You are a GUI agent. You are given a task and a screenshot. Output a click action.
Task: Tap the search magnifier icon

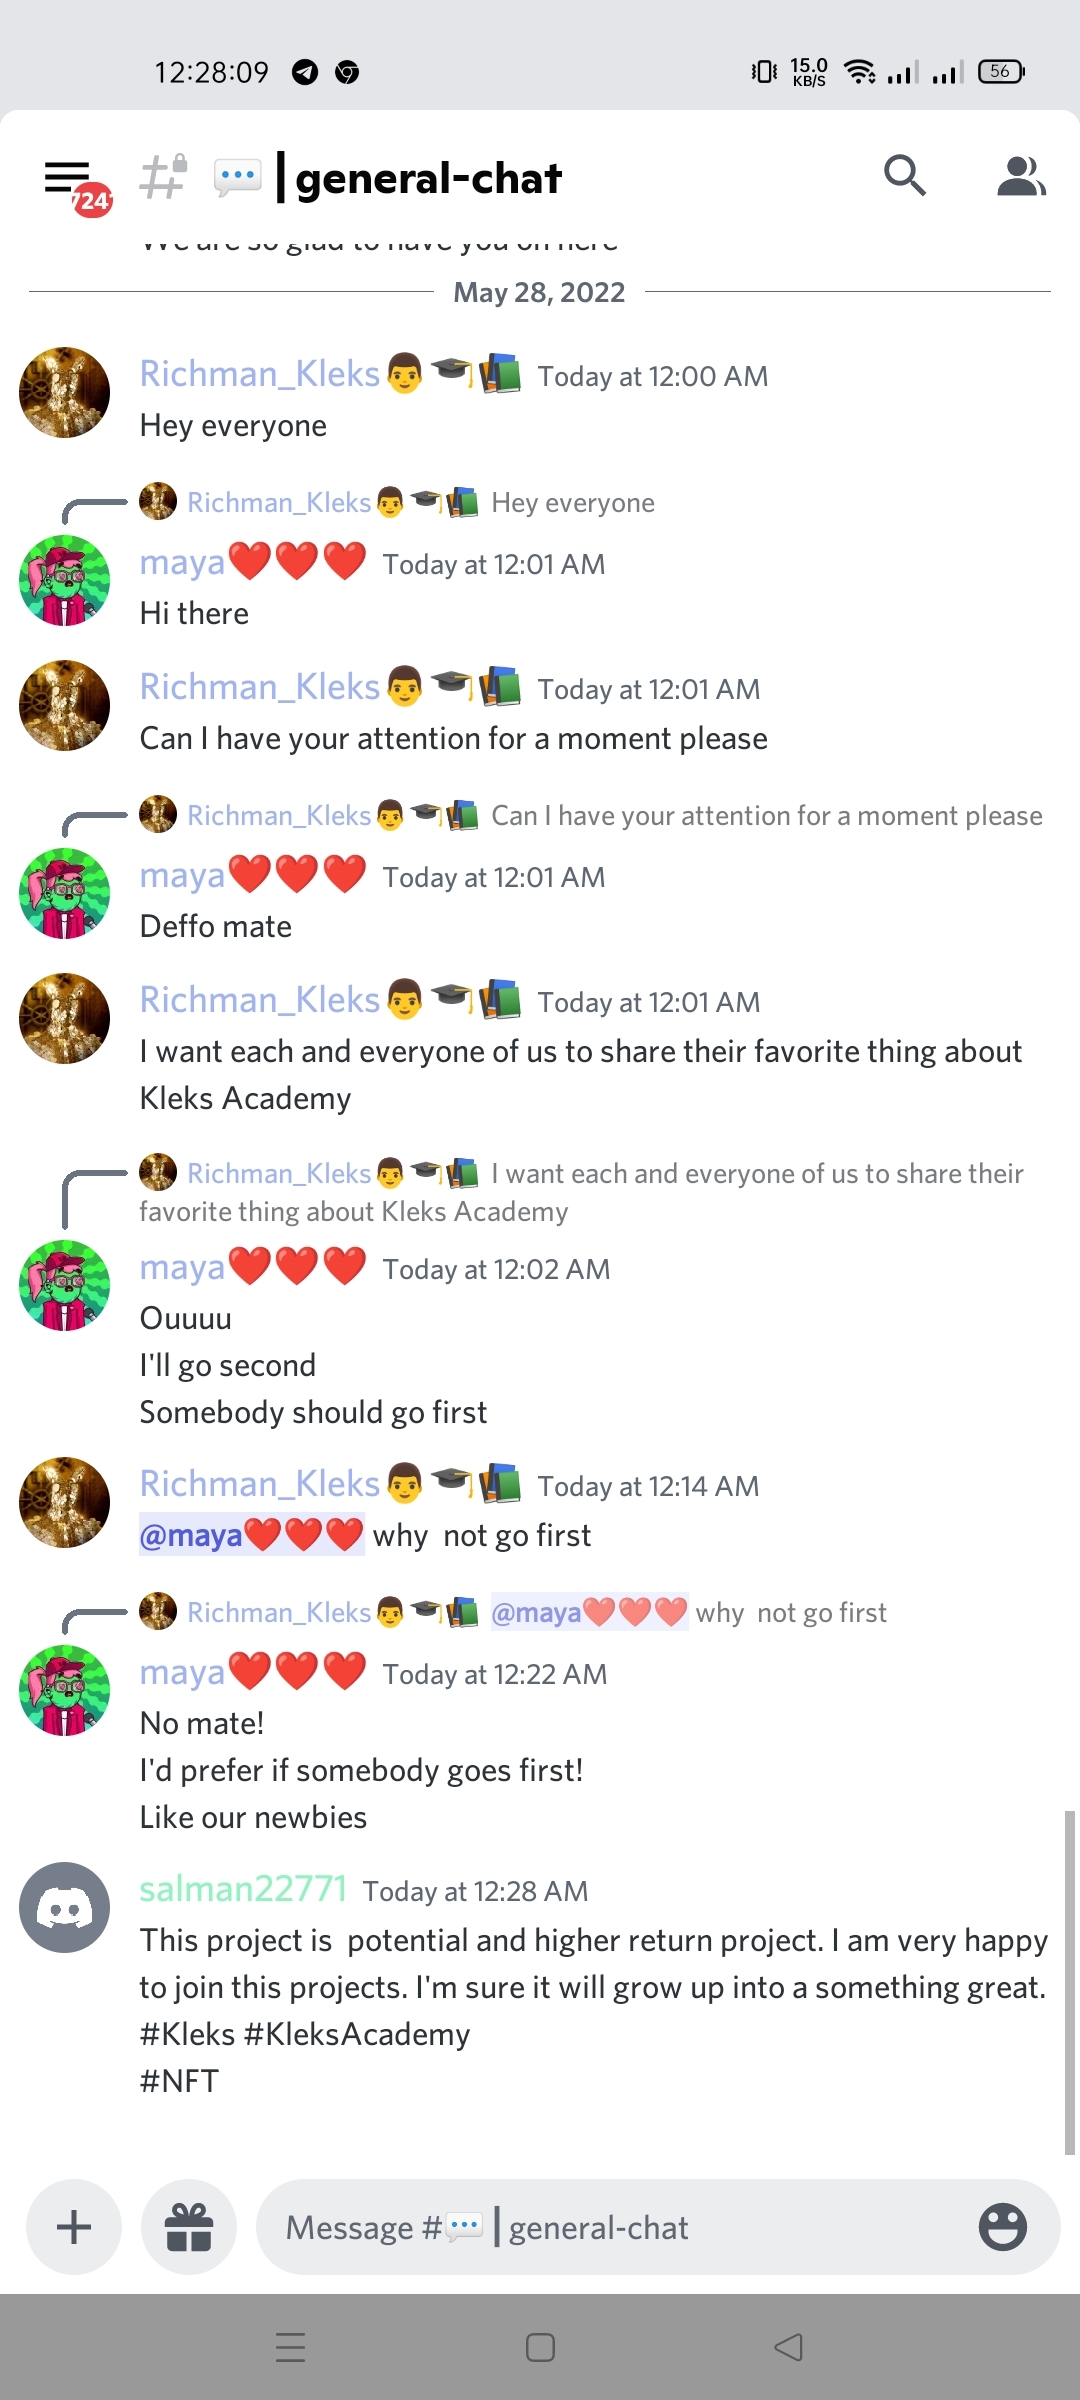coord(905,176)
